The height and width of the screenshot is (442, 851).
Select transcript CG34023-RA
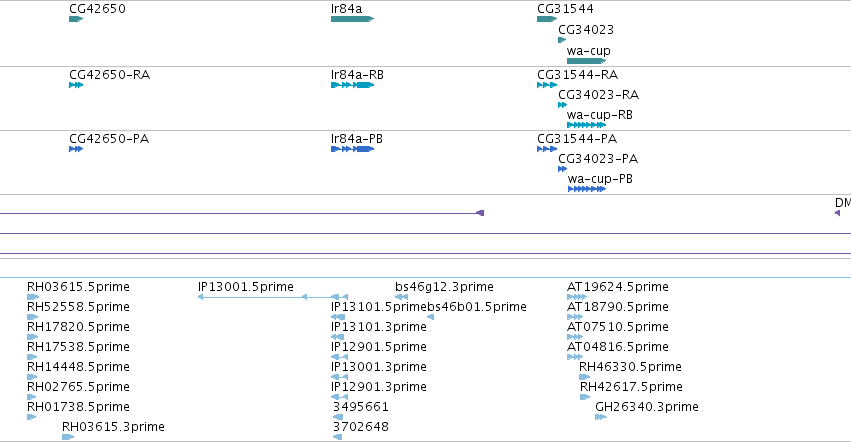point(598,94)
